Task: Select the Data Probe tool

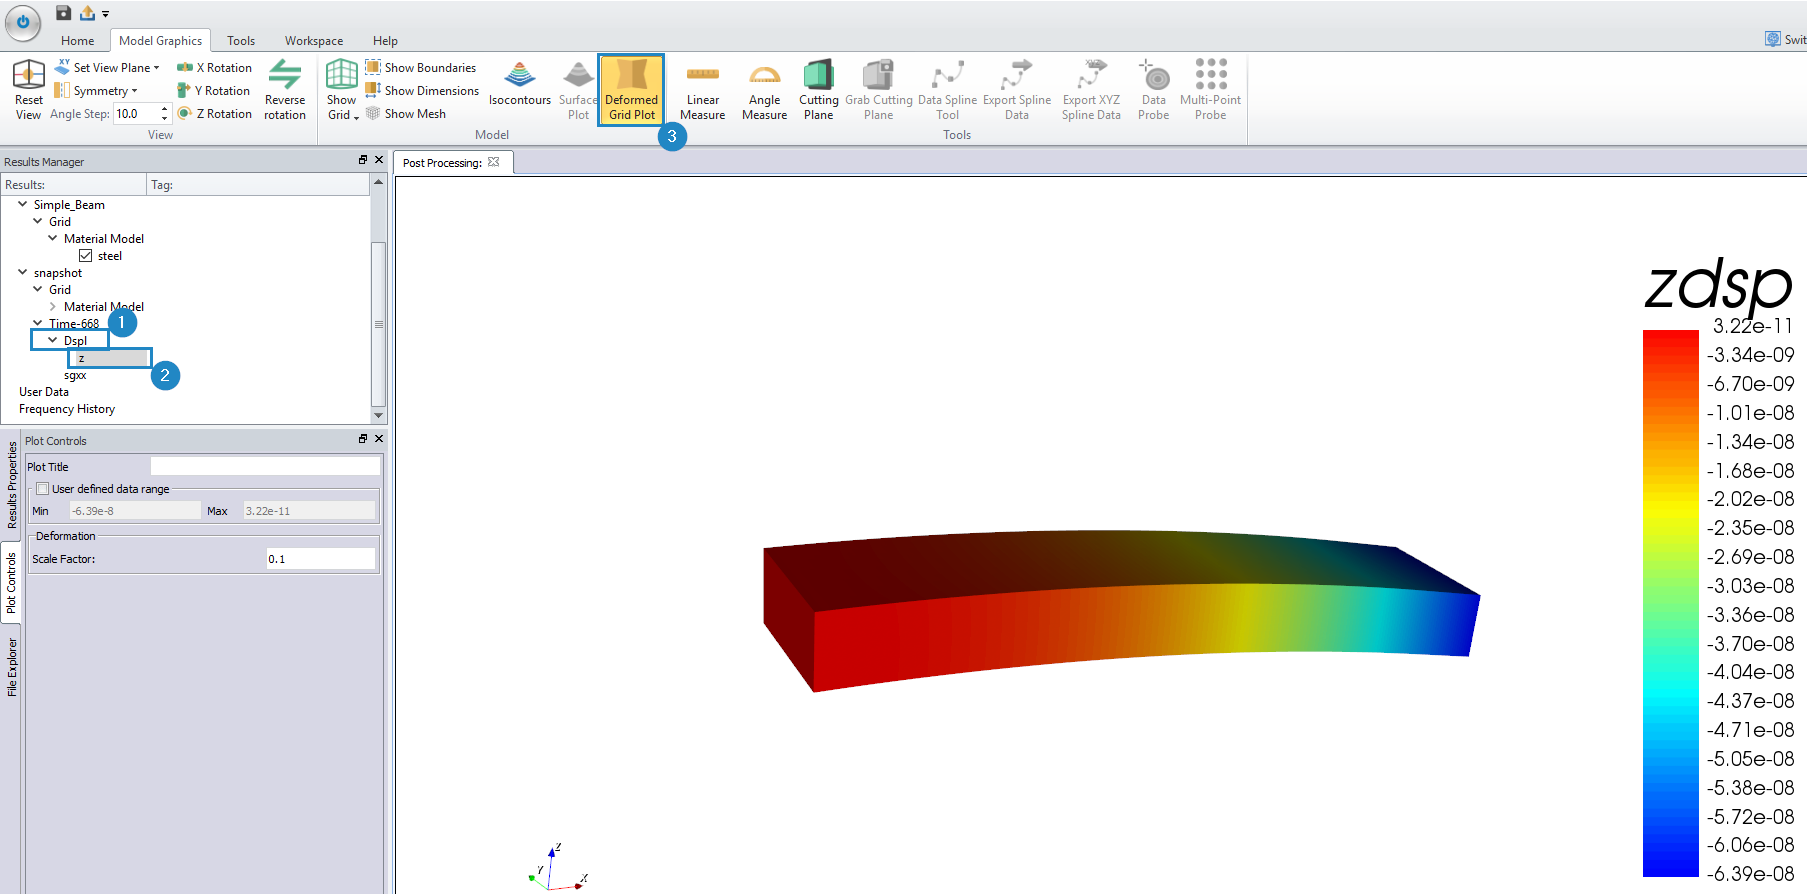Action: point(1154,90)
